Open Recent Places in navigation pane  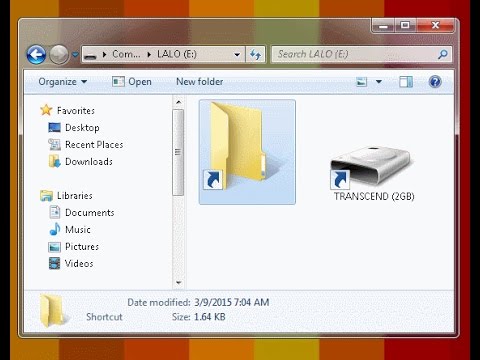point(94,145)
